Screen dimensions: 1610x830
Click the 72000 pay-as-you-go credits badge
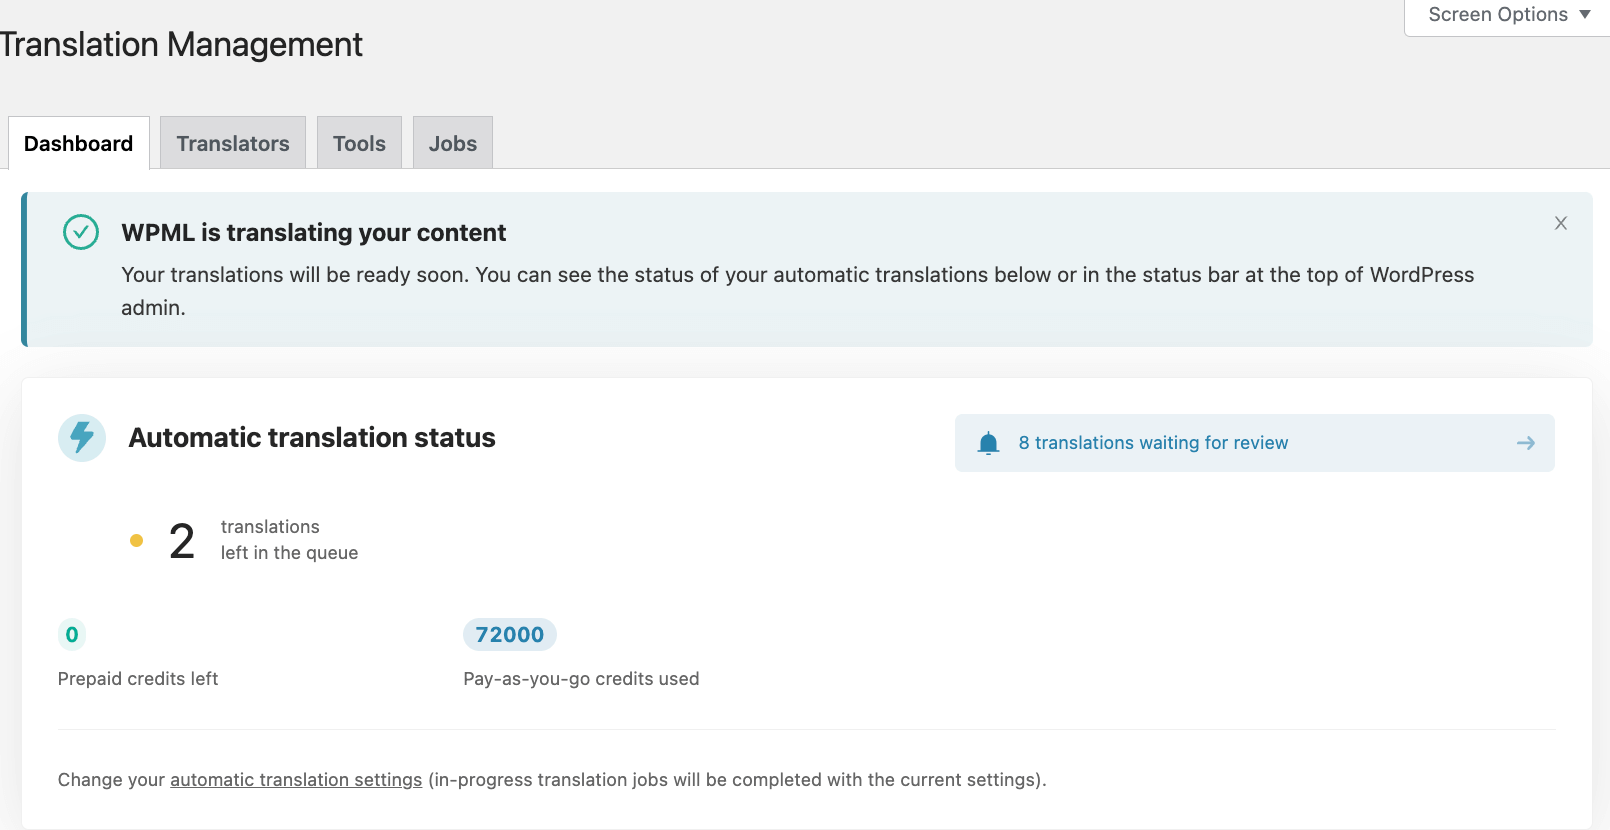(x=510, y=635)
